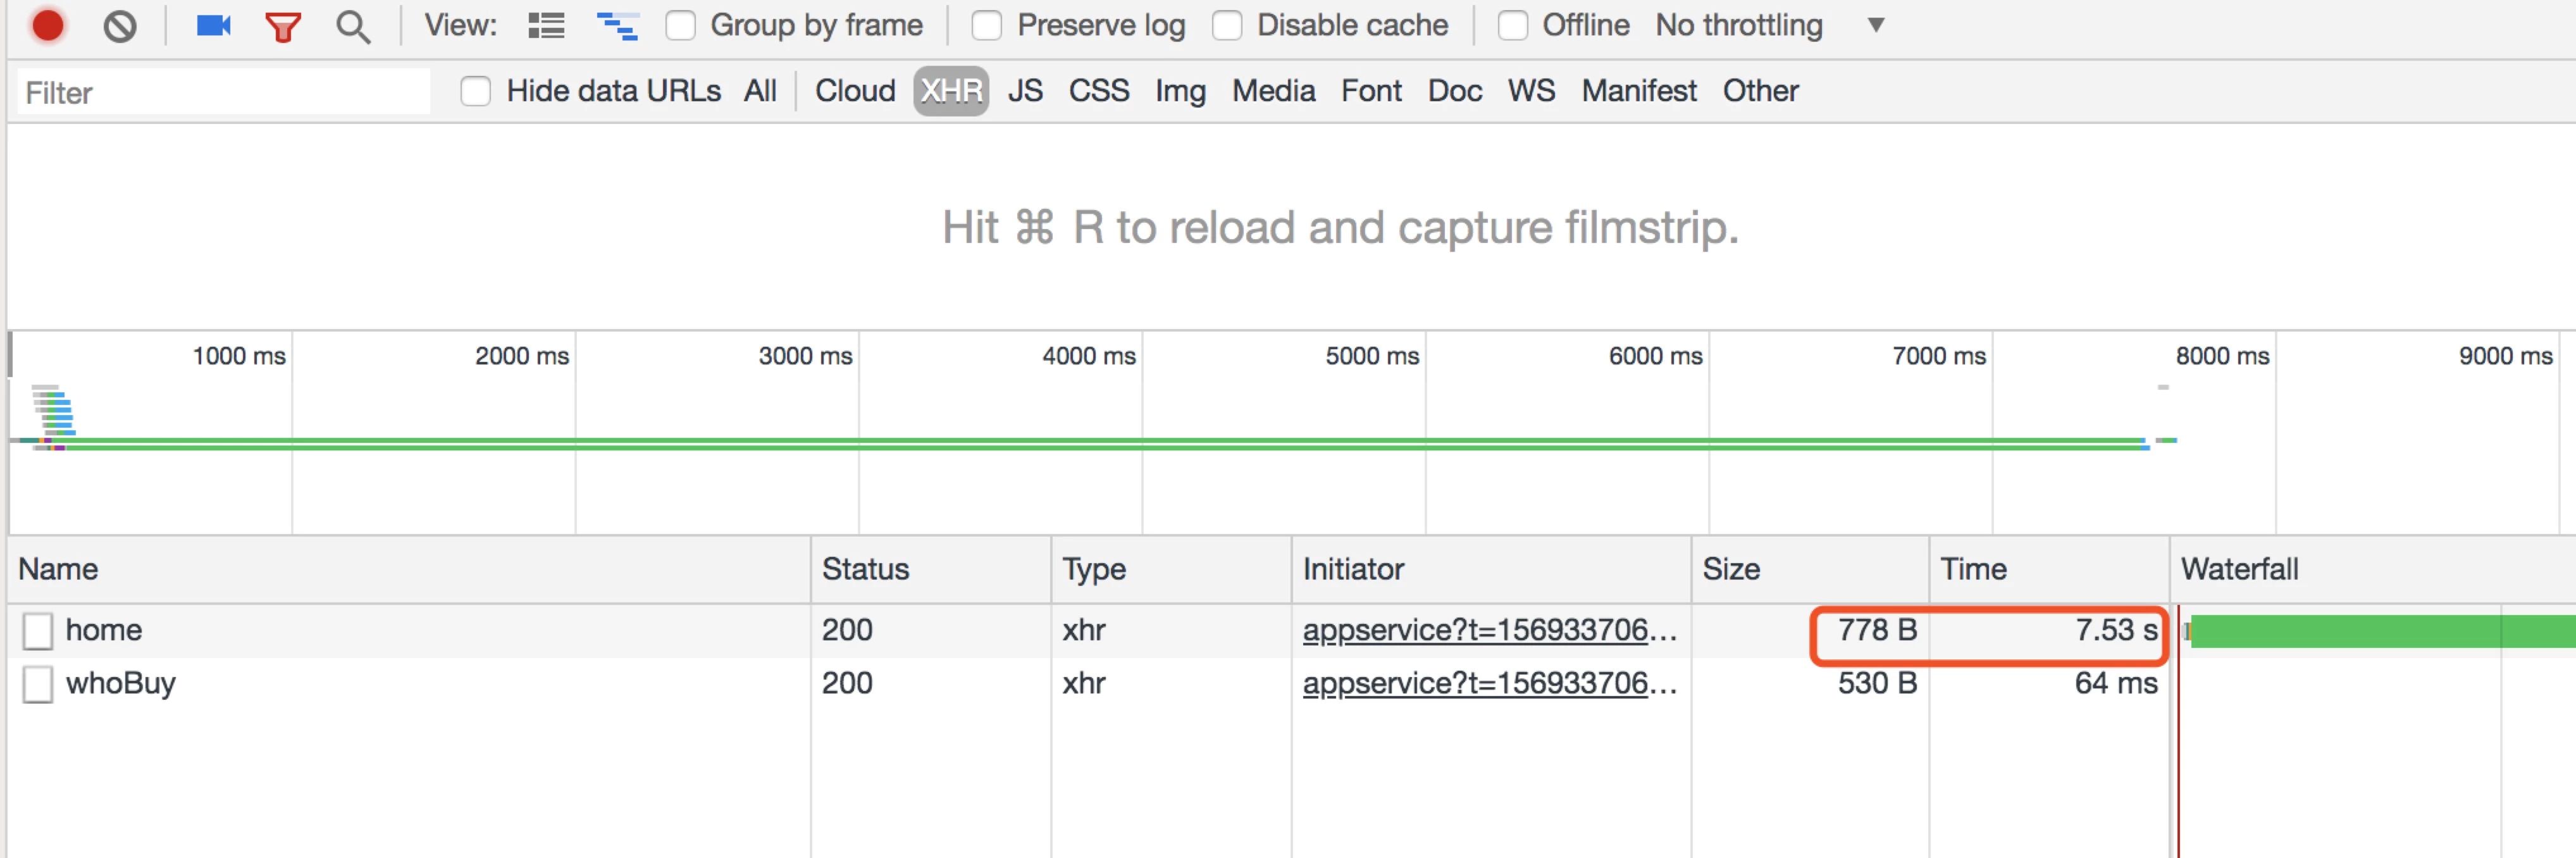Select the JS filter type

click(1025, 91)
